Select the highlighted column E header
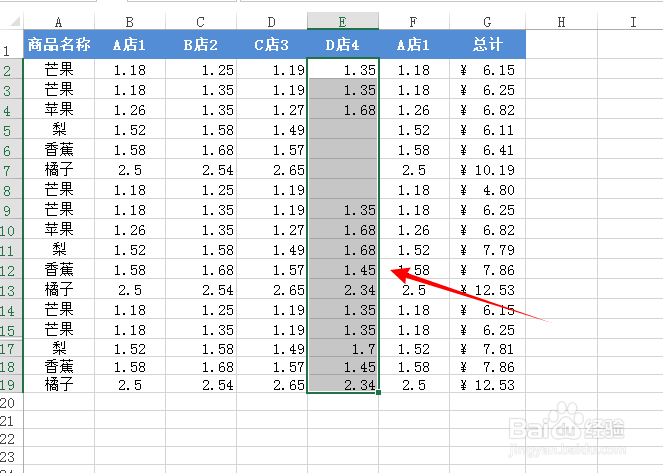663x473 pixels. point(343,22)
